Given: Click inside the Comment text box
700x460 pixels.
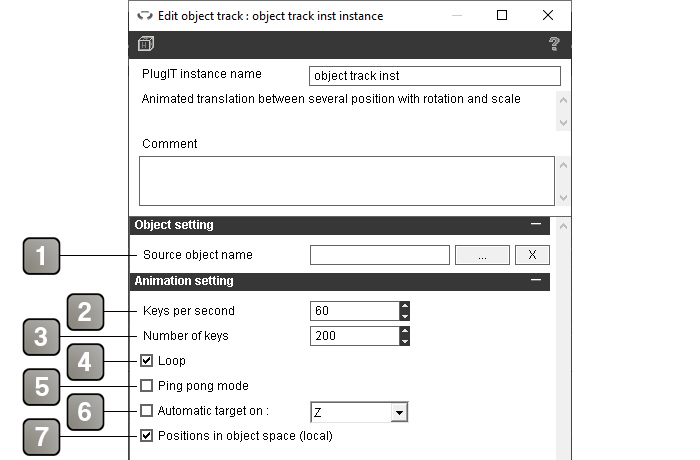Looking at the screenshot, I should coord(347,181).
